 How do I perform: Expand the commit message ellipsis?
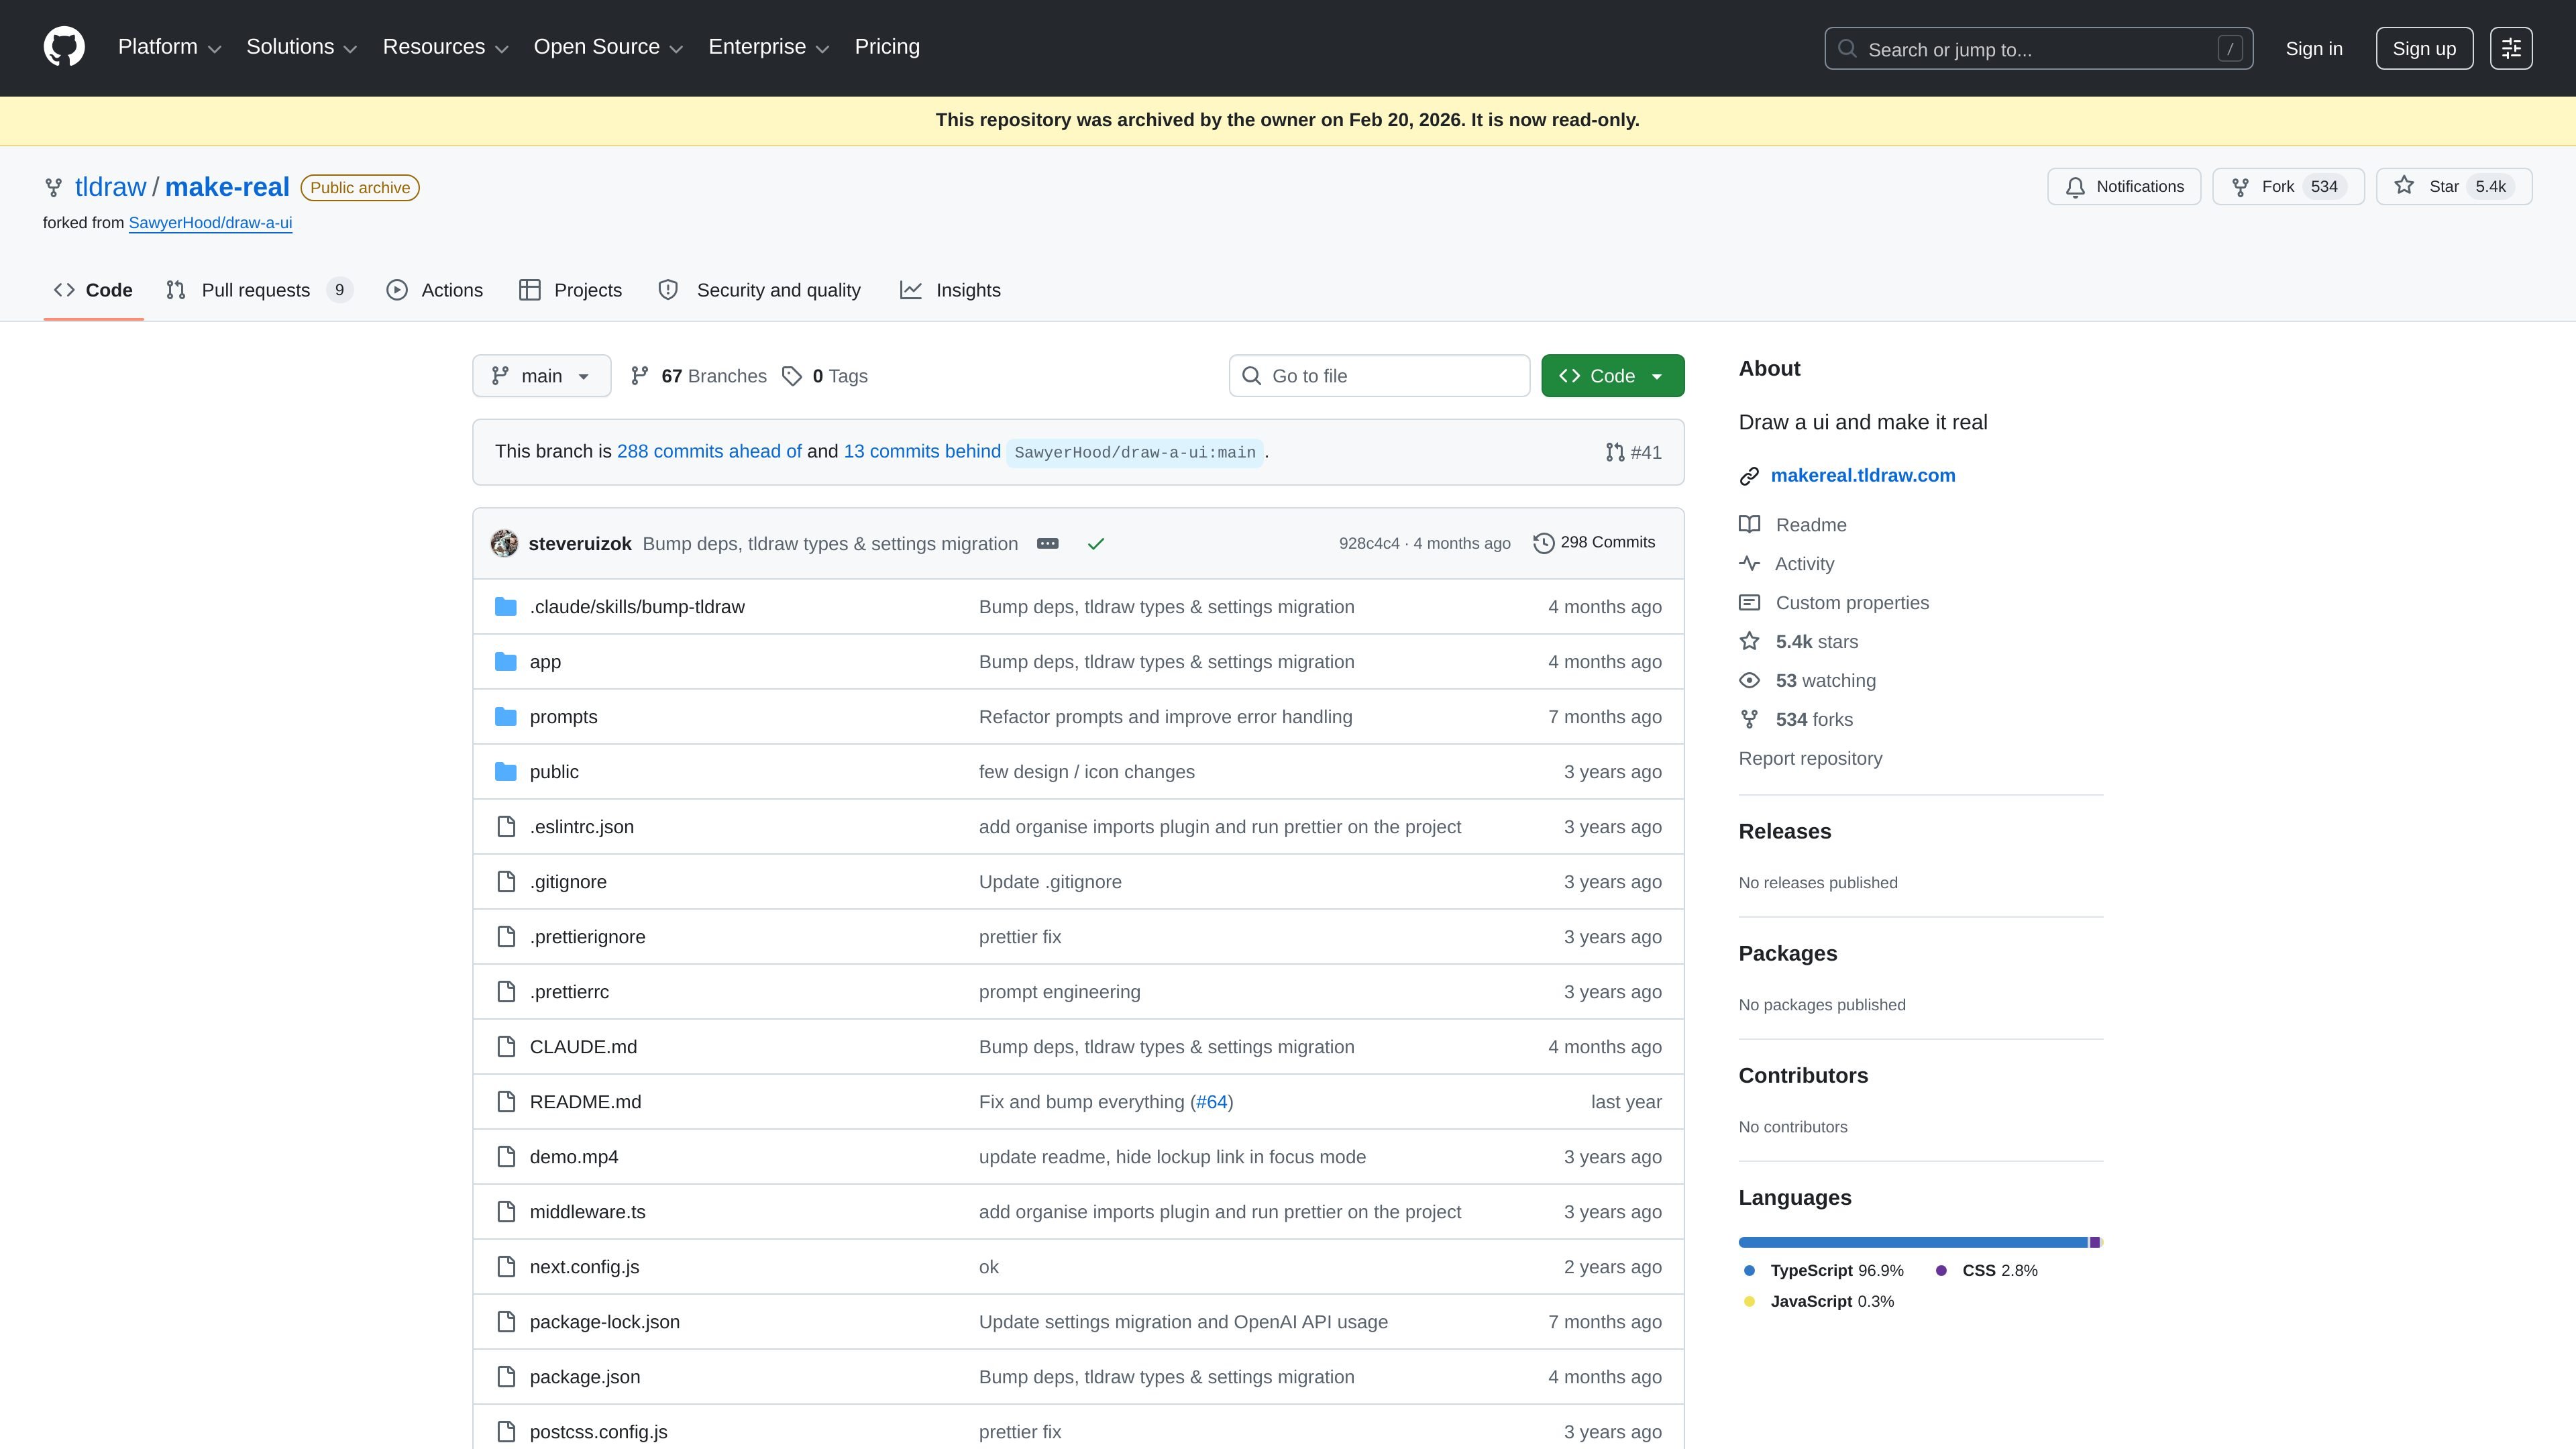pyautogui.click(x=1047, y=543)
